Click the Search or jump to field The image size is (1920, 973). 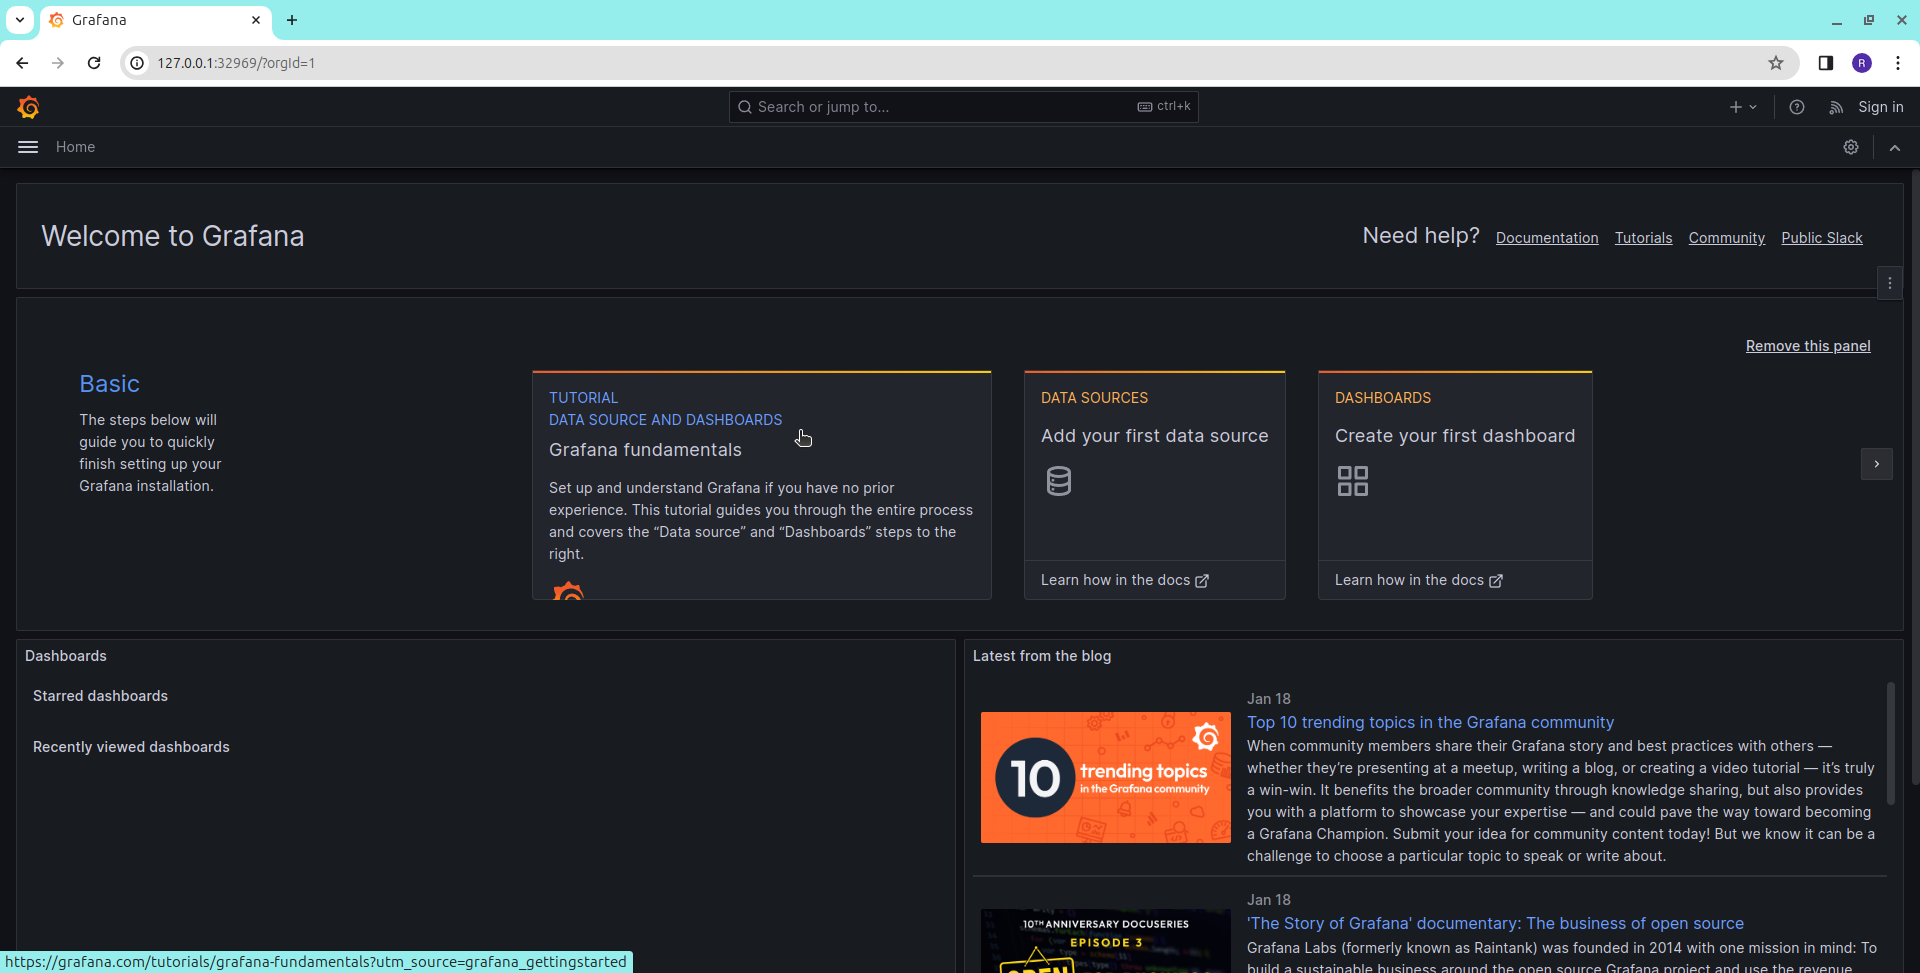point(964,107)
